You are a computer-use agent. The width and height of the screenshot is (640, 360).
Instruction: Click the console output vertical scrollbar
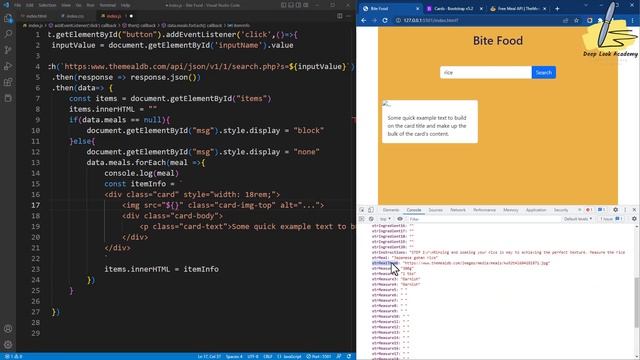[x=637, y=302]
